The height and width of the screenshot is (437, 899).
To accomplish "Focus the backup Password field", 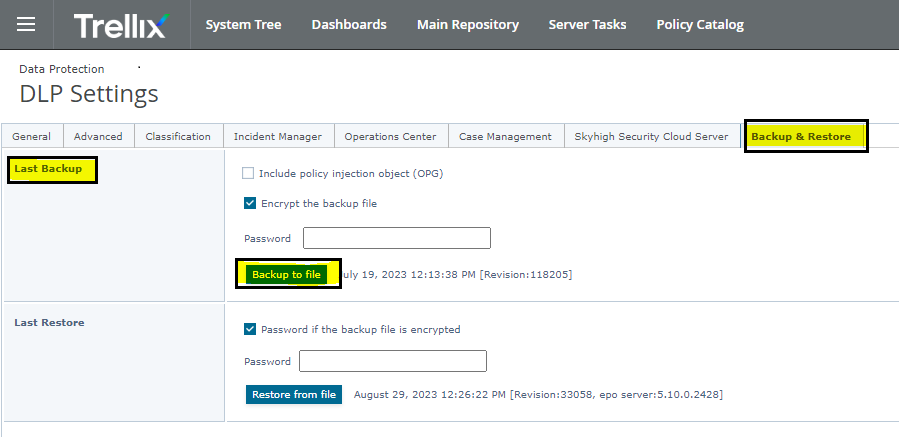I will click(397, 238).
